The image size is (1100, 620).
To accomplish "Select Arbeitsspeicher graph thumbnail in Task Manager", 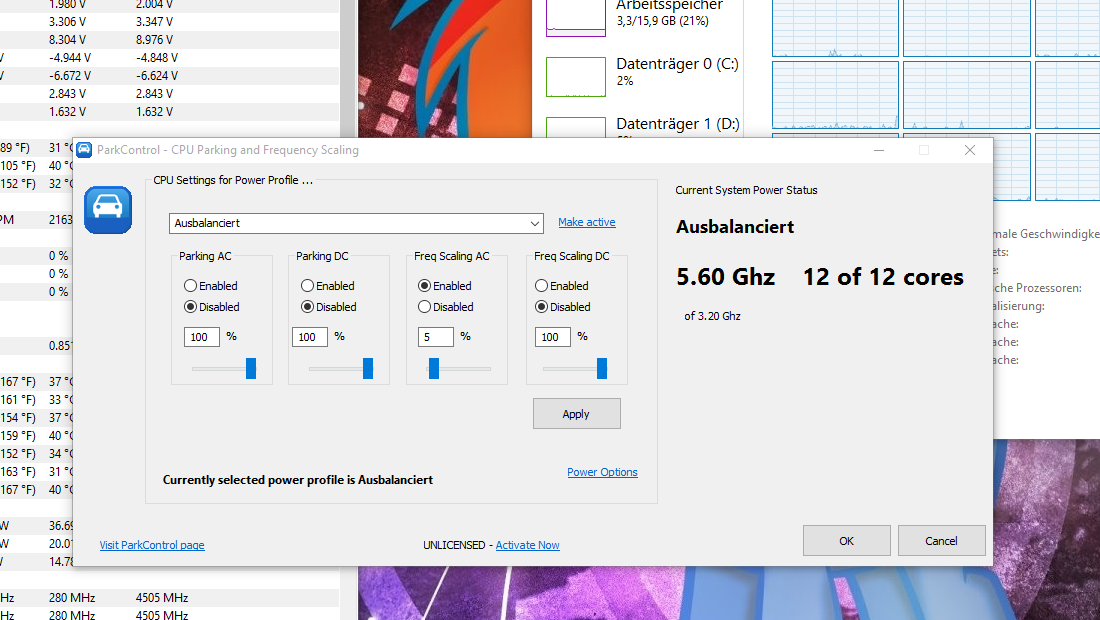I will click(576, 18).
